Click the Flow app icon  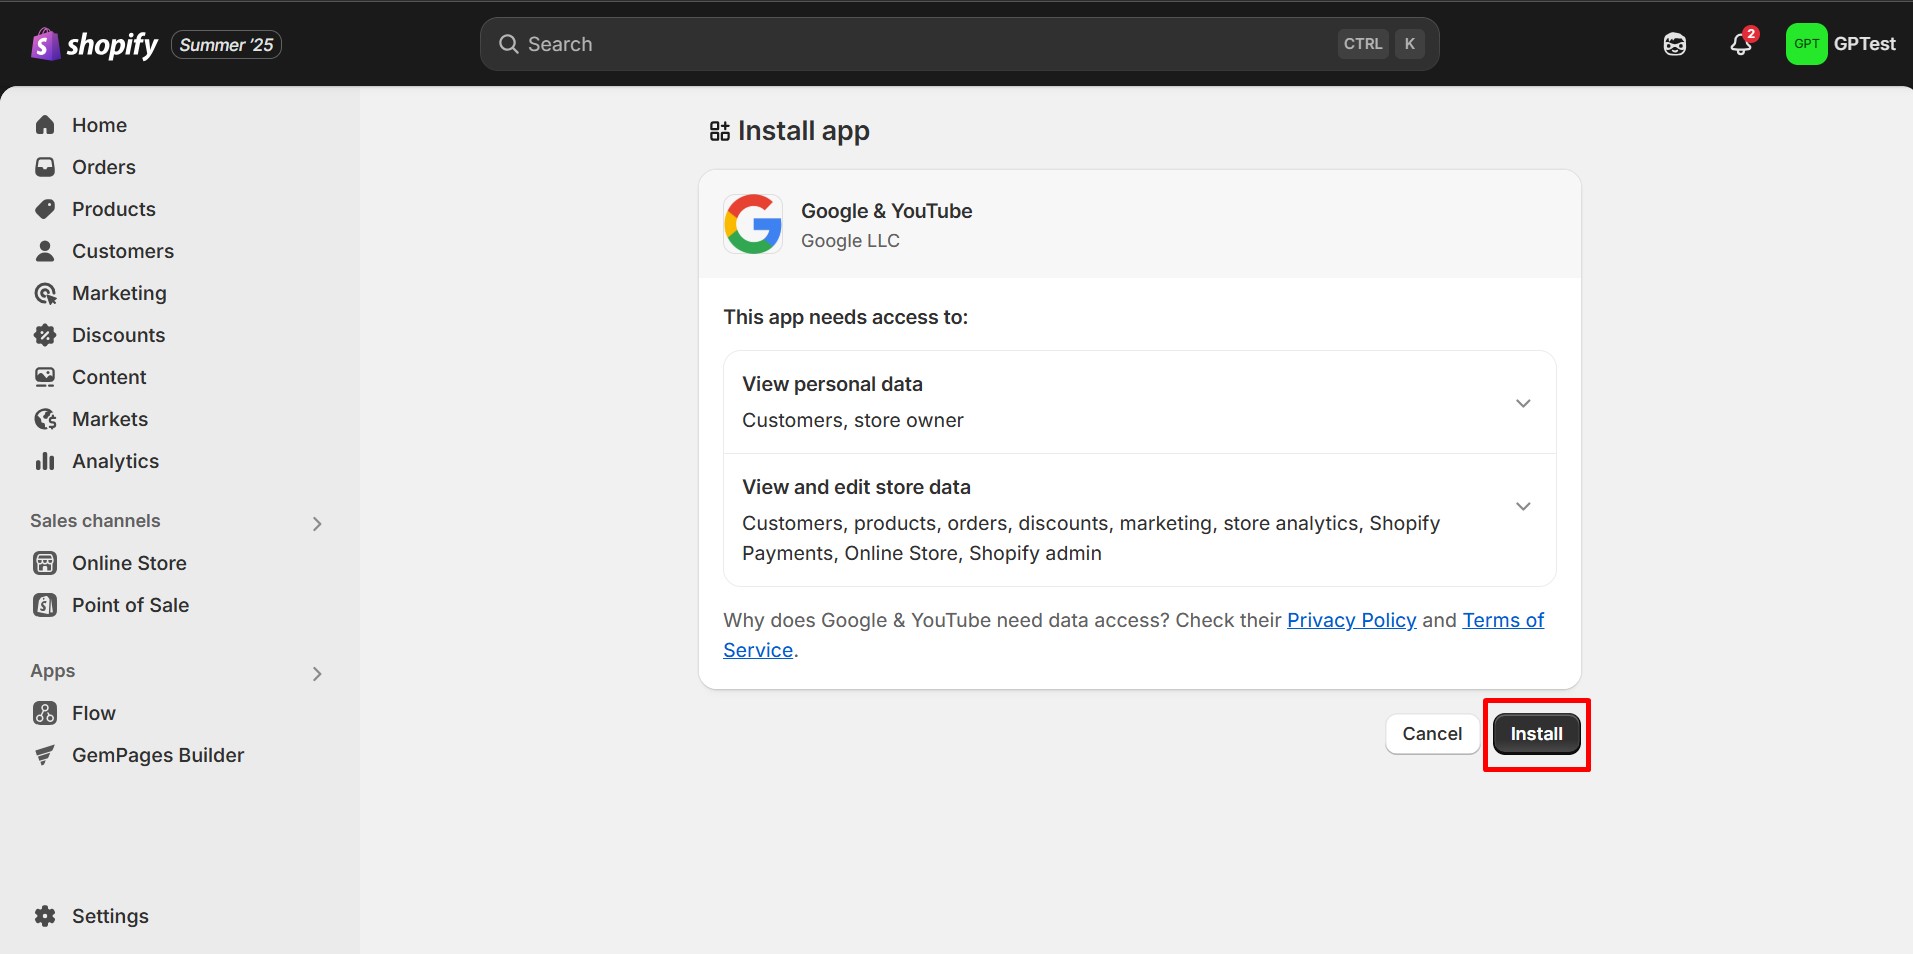coord(45,713)
